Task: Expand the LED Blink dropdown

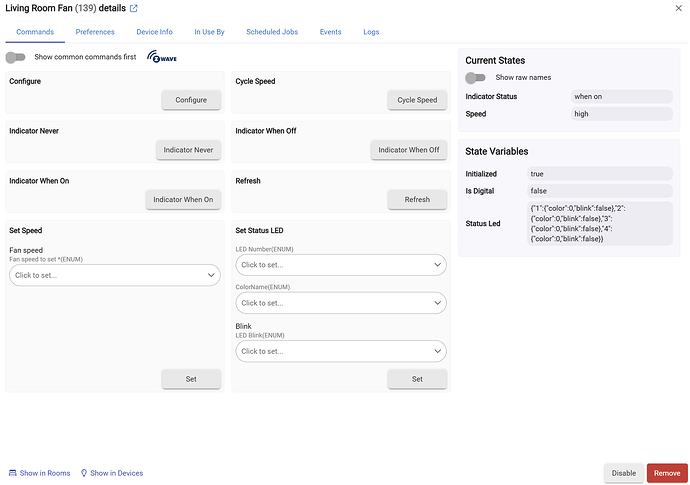Action: point(340,351)
